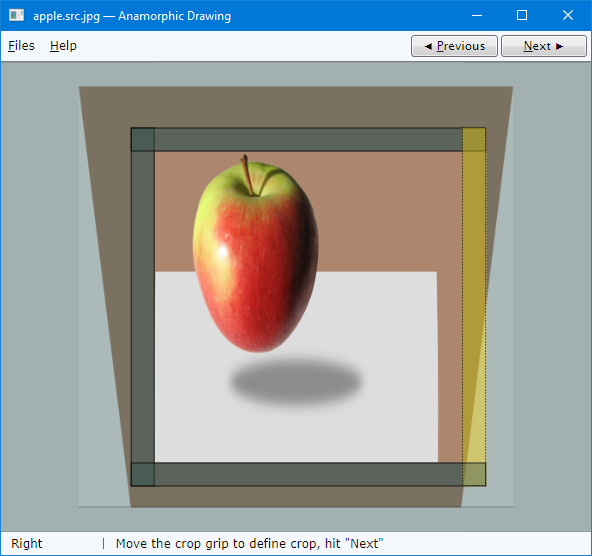
Task: Click the Next button
Action: point(544,46)
